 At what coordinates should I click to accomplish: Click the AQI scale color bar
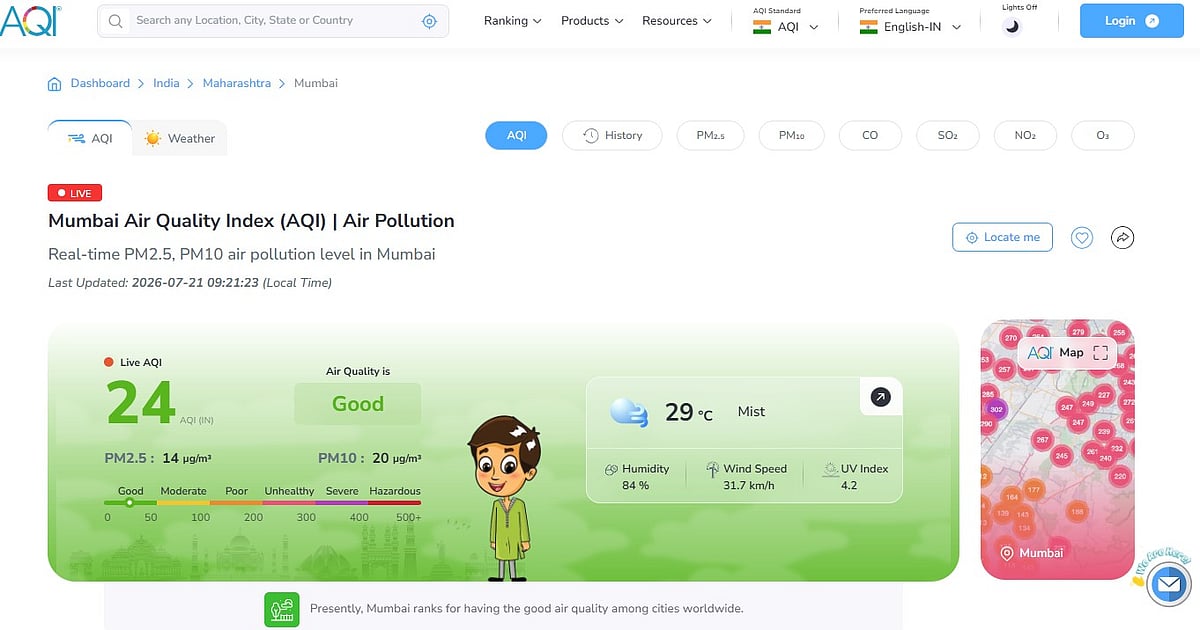click(x=263, y=504)
